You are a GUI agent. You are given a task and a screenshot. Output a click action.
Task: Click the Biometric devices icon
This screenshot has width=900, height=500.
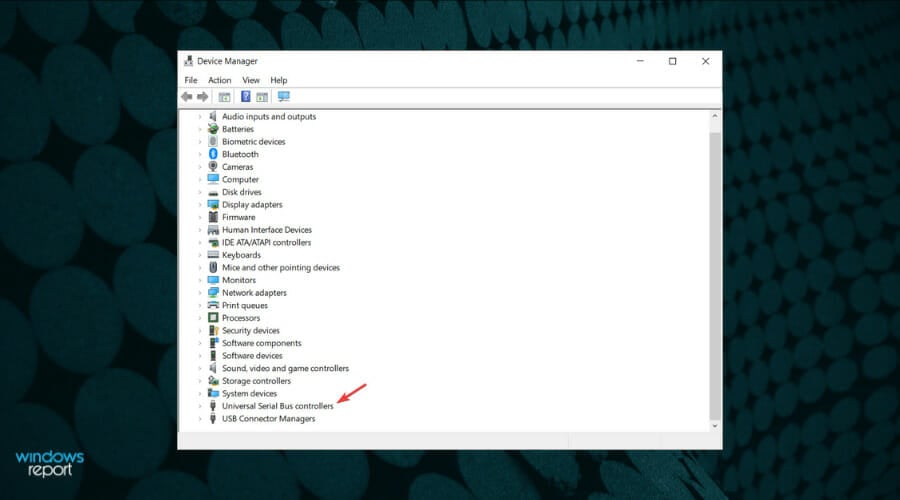click(x=213, y=141)
